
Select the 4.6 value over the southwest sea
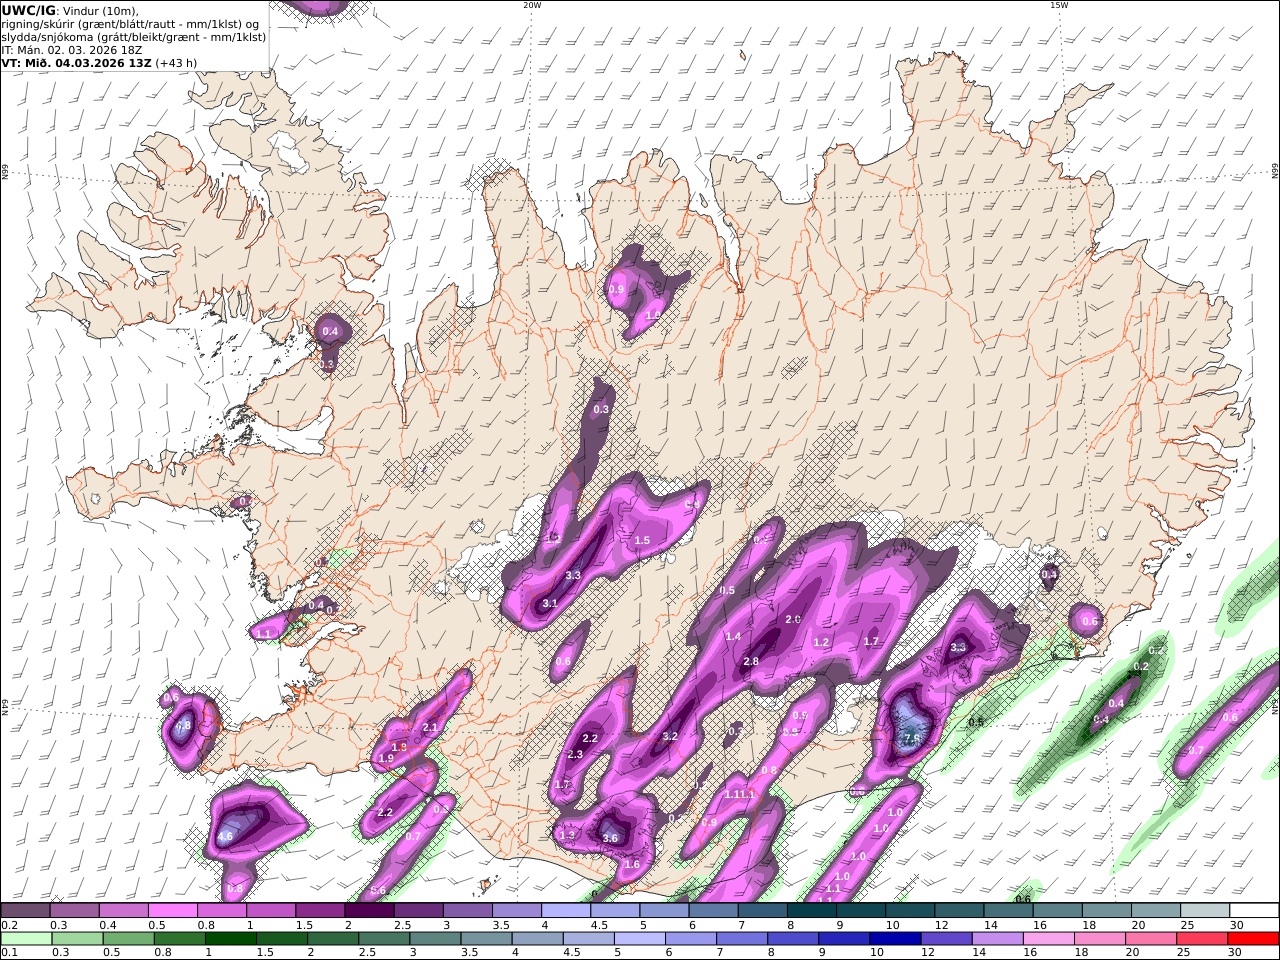[225, 837]
